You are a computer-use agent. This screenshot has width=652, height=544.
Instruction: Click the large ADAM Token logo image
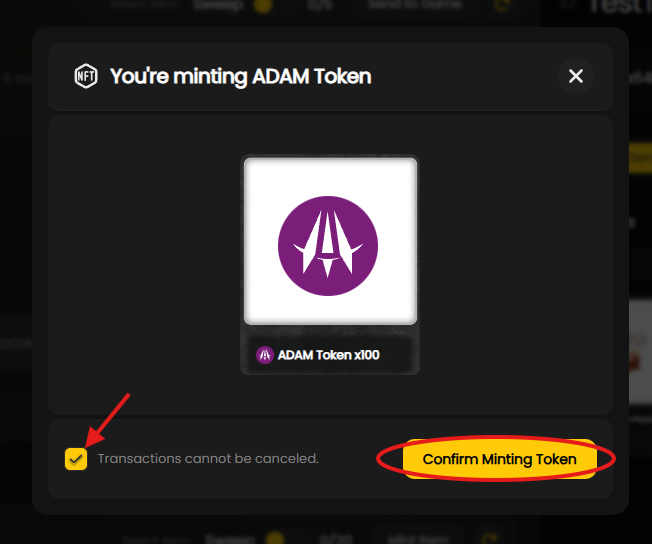click(328, 245)
